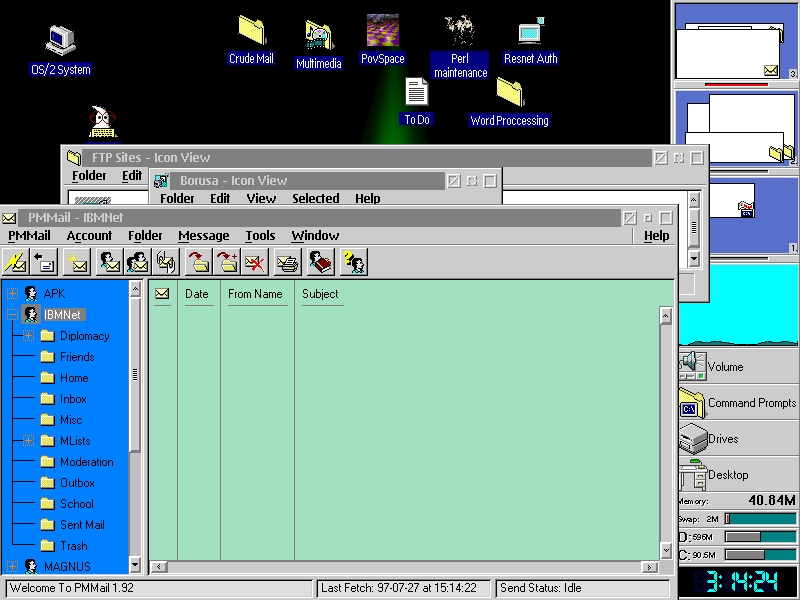Click the C: drive usage bar
This screenshot has height=600, width=800.
tap(760, 555)
